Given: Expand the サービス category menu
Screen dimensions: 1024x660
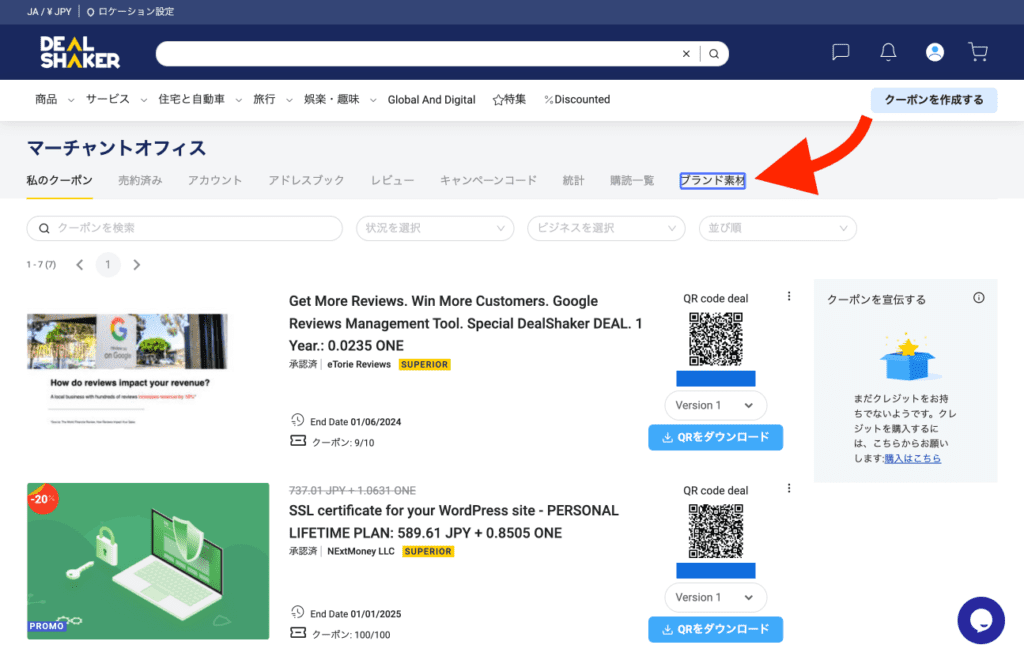Looking at the screenshot, I should (116, 99).
